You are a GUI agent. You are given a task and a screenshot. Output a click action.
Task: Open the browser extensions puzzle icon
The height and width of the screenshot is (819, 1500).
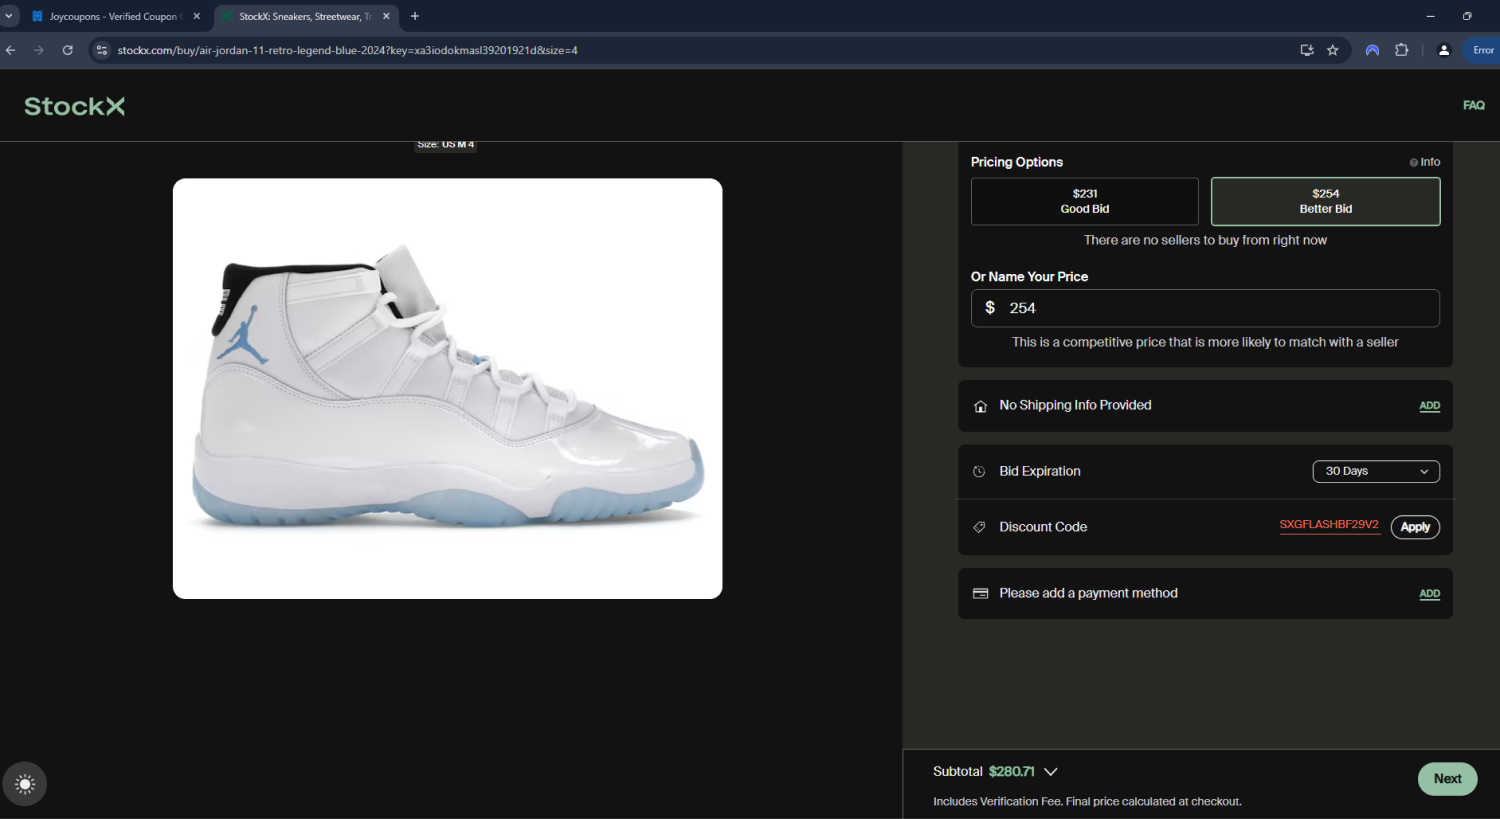1401,50
